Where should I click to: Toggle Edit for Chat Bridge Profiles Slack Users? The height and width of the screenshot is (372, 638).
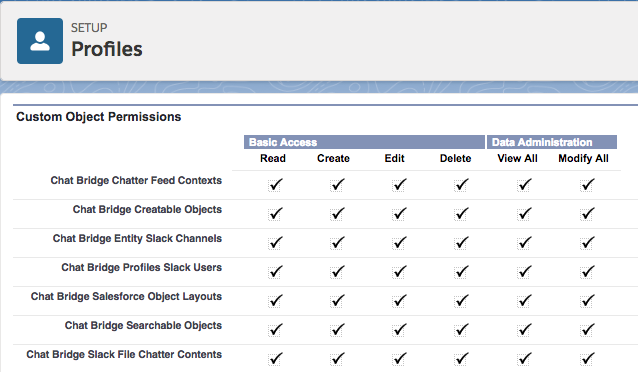pos(399,272)
